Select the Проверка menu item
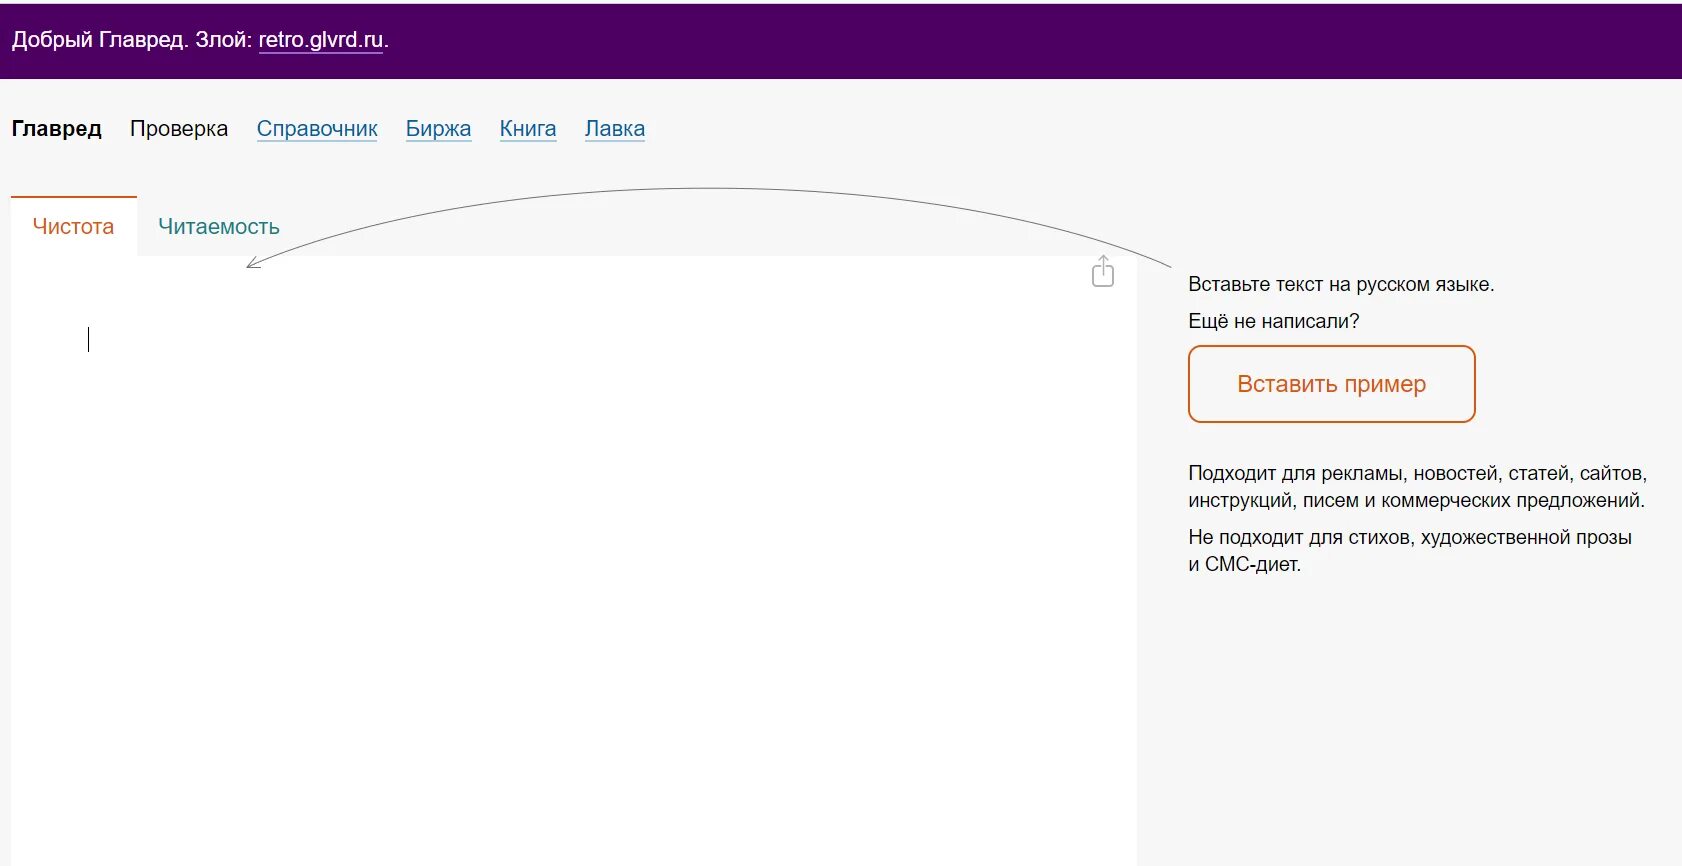Viewport: 1682px width, 866px height. coord(179,129)
